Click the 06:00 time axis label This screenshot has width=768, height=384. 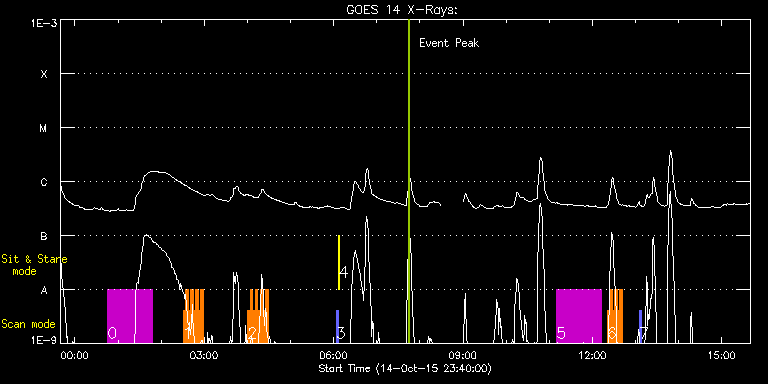click(x=334, y=355)
